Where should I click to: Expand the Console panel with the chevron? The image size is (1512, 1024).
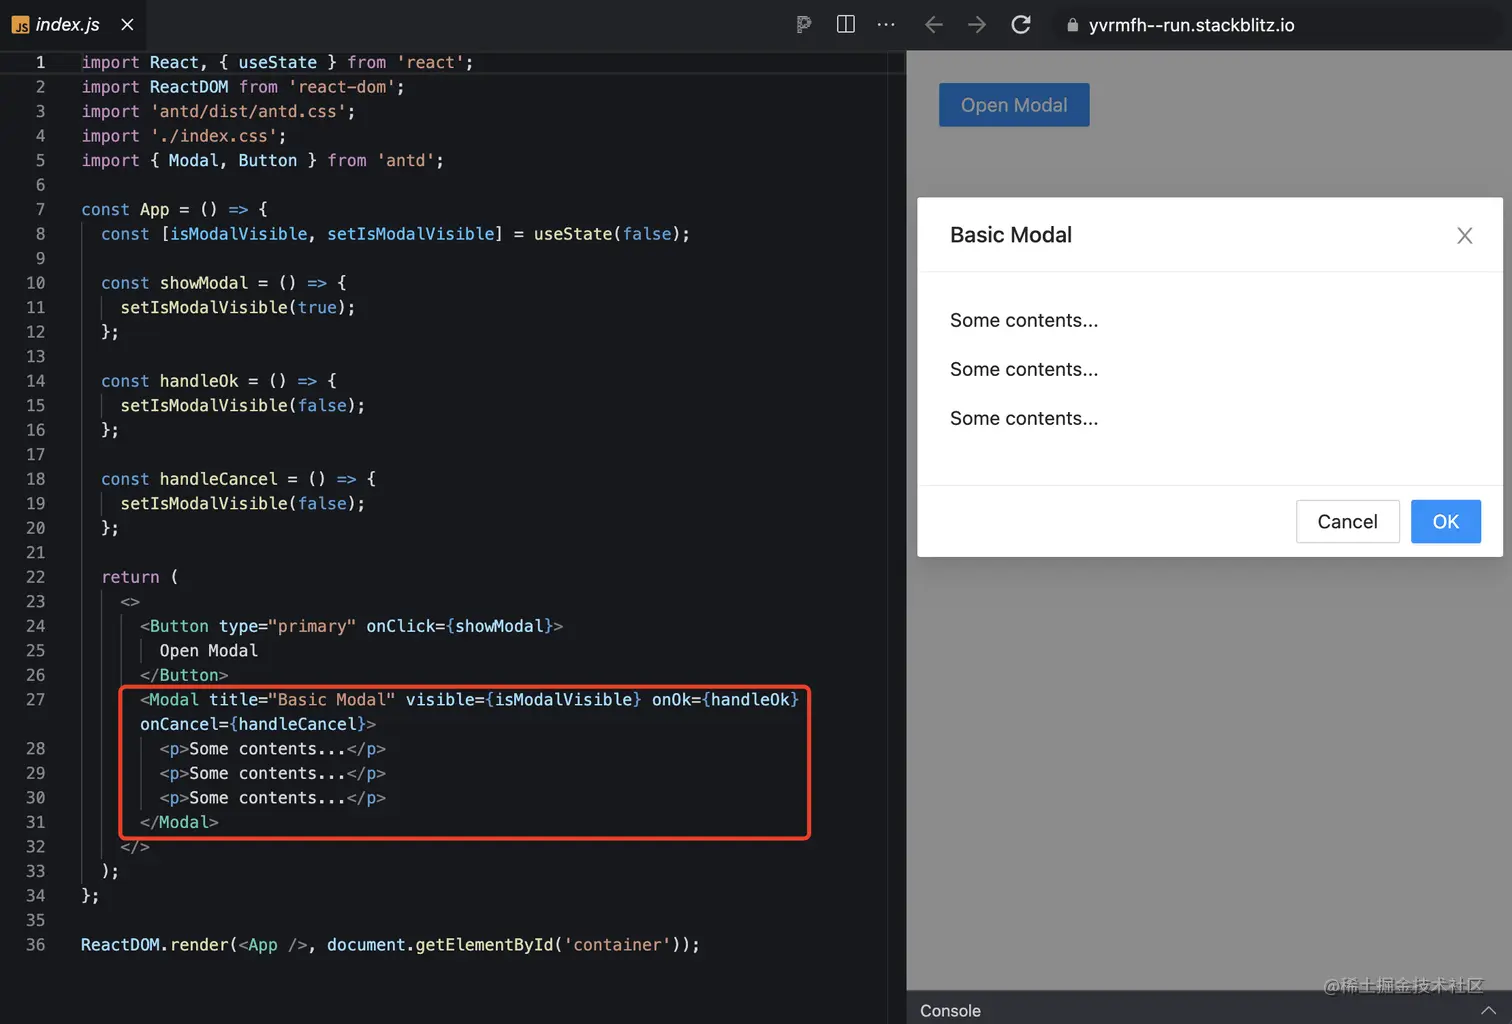pos(1488,1011)
